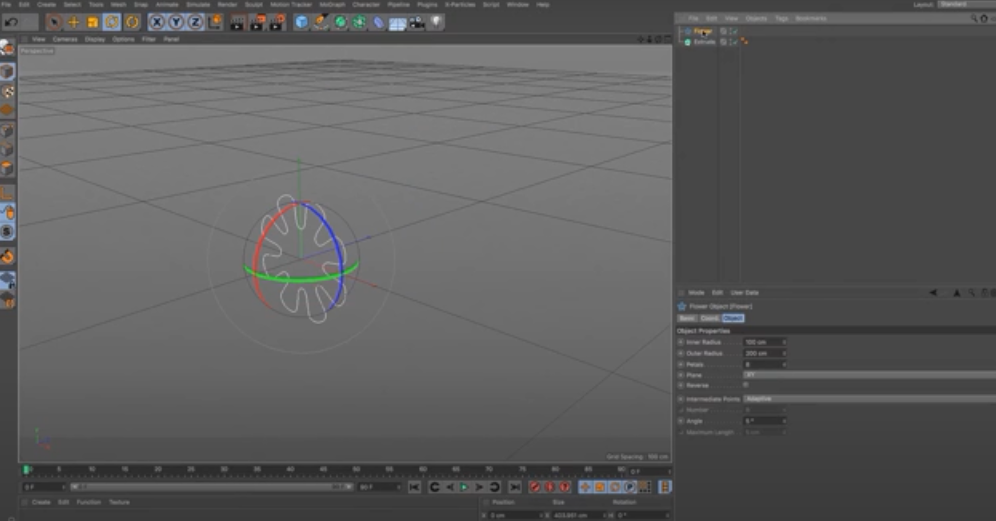Image resolution: width=996 pixels, height=521 pixels.
Task: Select the Flower object in Object Manager
Action: tap(703, 31)
